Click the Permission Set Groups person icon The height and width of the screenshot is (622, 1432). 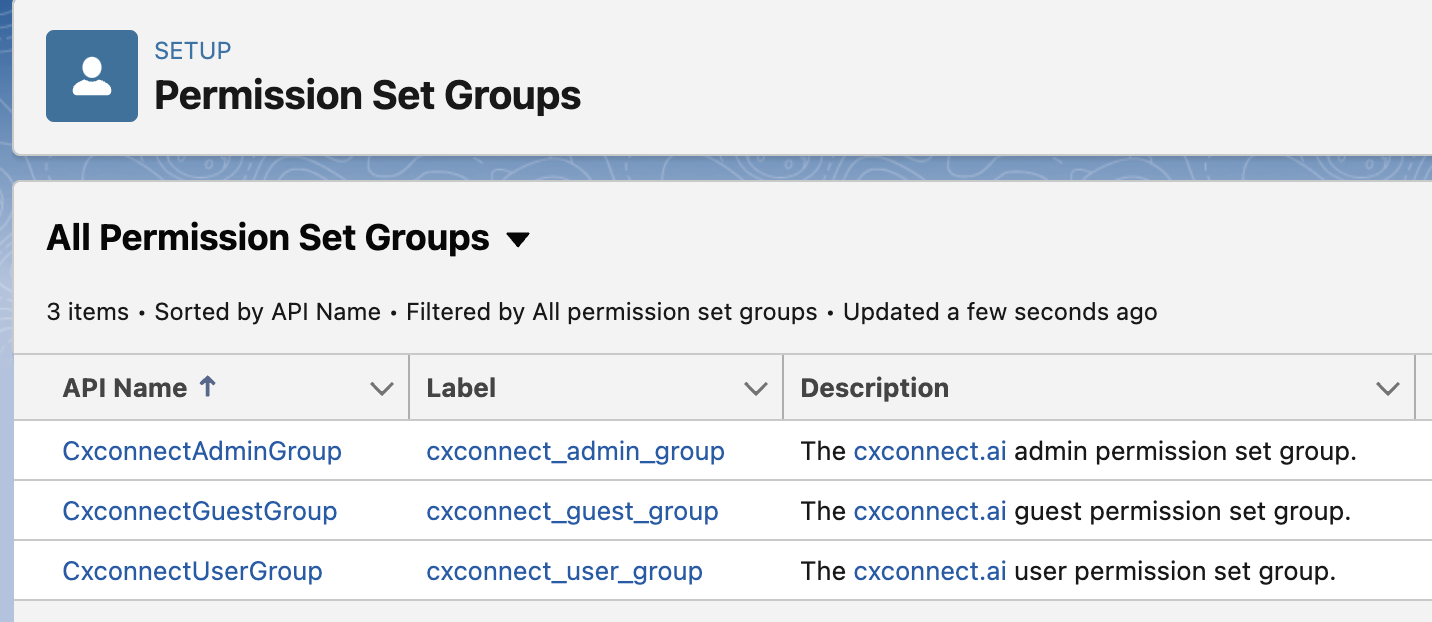tap(92, 76)
